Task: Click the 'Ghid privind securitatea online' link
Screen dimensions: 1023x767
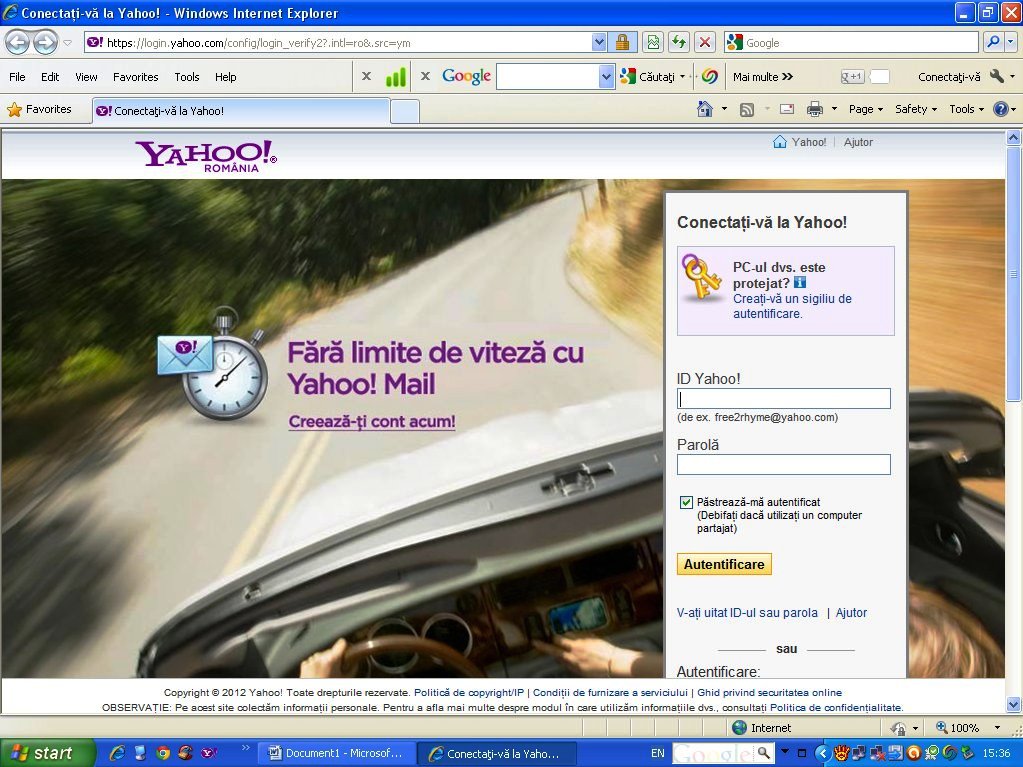Action: pyautogui.click(x=770, y=693)
